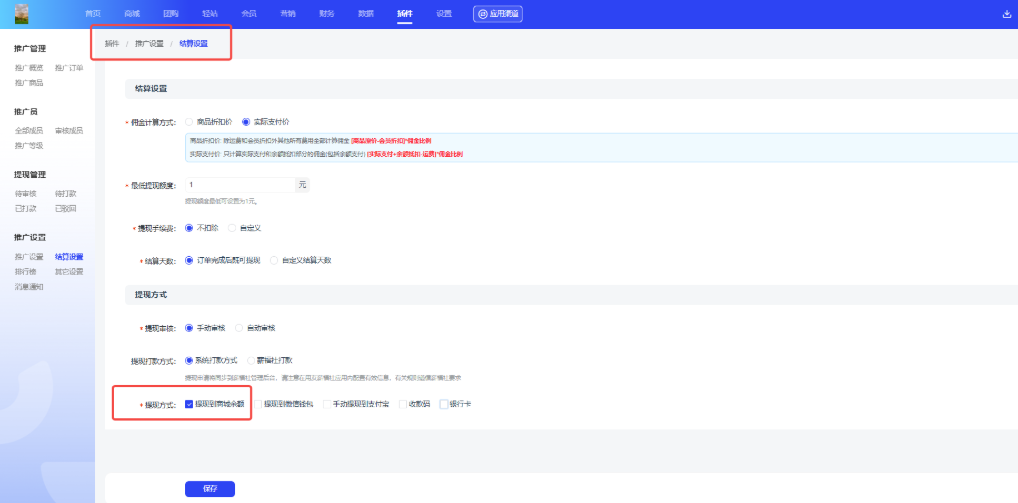The height and width of the screenshot is (503, 1018).
Task: Open 推广订单 in the left sidebar
Action: (x=69, y=68)
